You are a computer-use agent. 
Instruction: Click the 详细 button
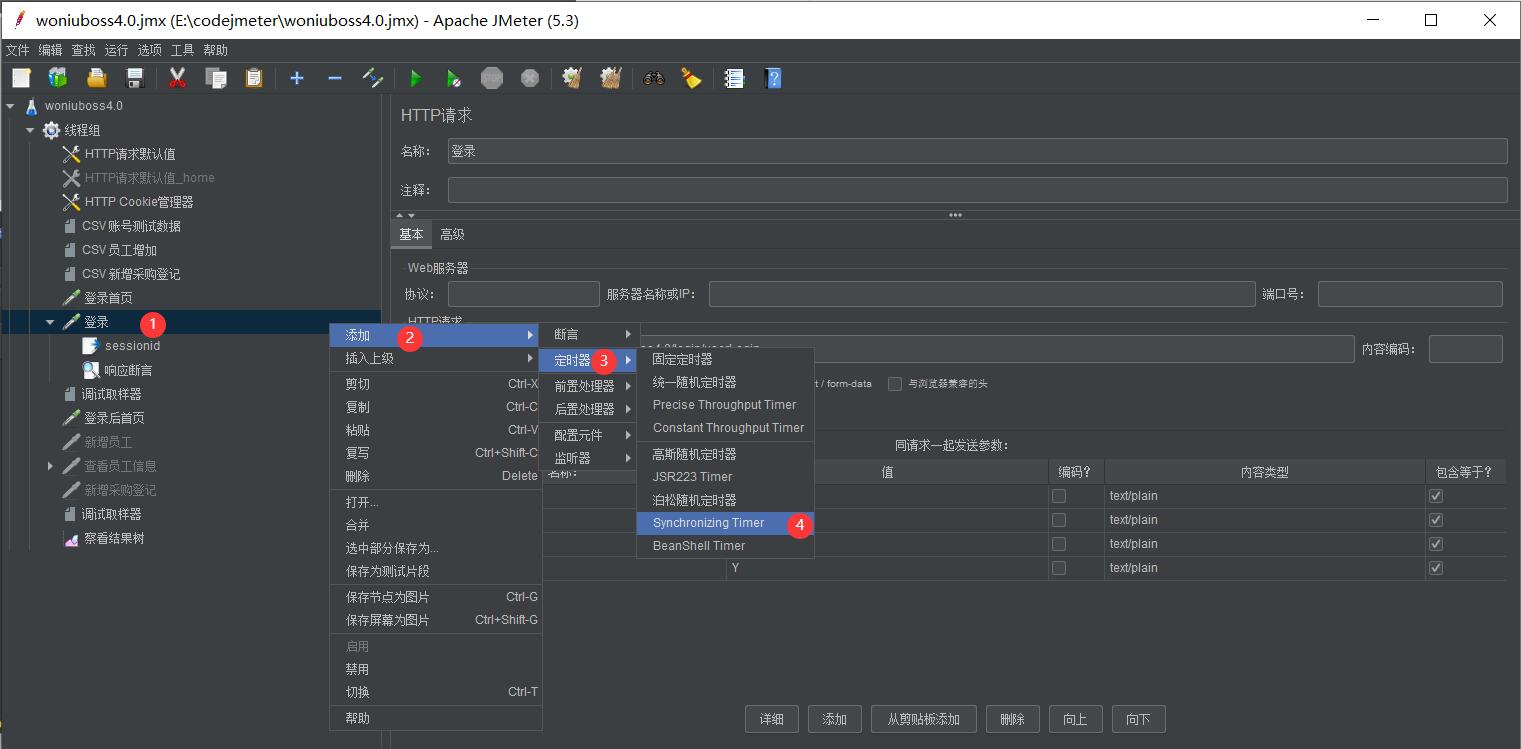[x=771, y=719]
